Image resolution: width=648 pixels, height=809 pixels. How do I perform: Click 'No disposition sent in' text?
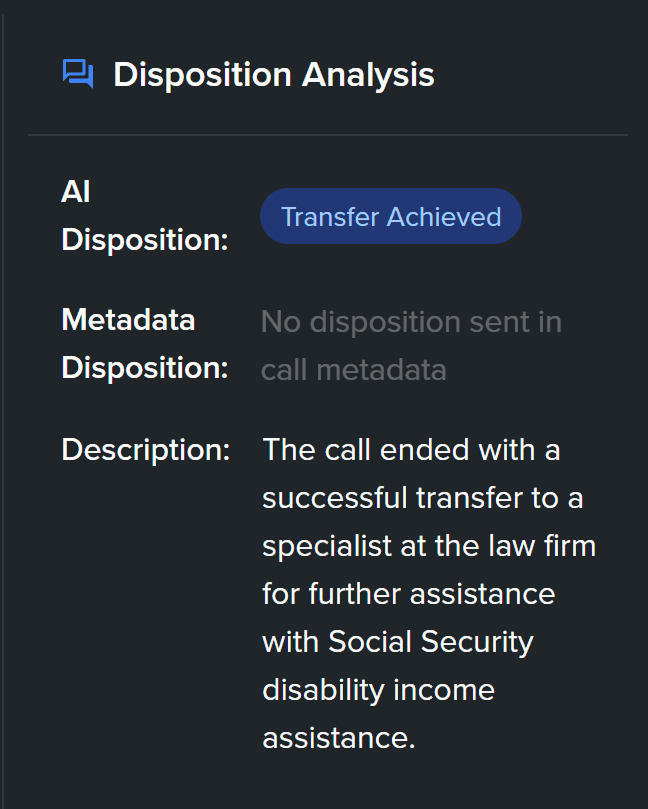pyautogui.click(x=411, y=322)
